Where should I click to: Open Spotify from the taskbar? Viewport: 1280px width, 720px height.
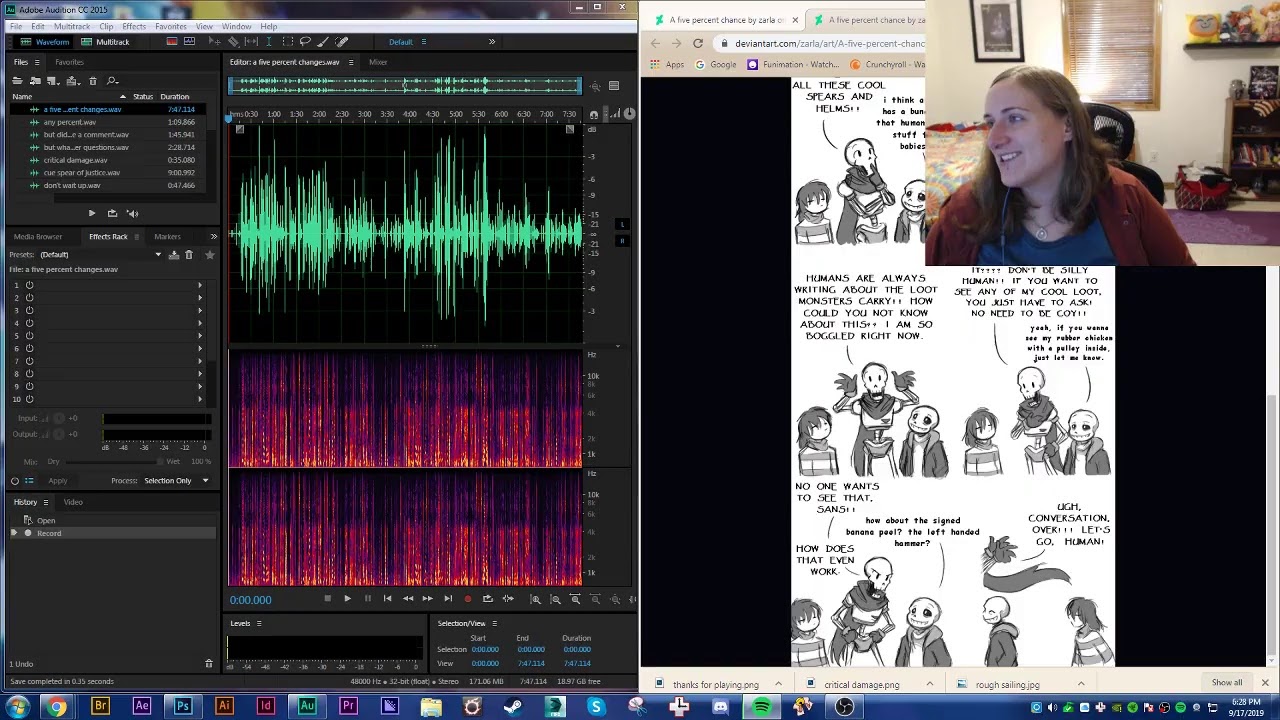coord(762,707)
